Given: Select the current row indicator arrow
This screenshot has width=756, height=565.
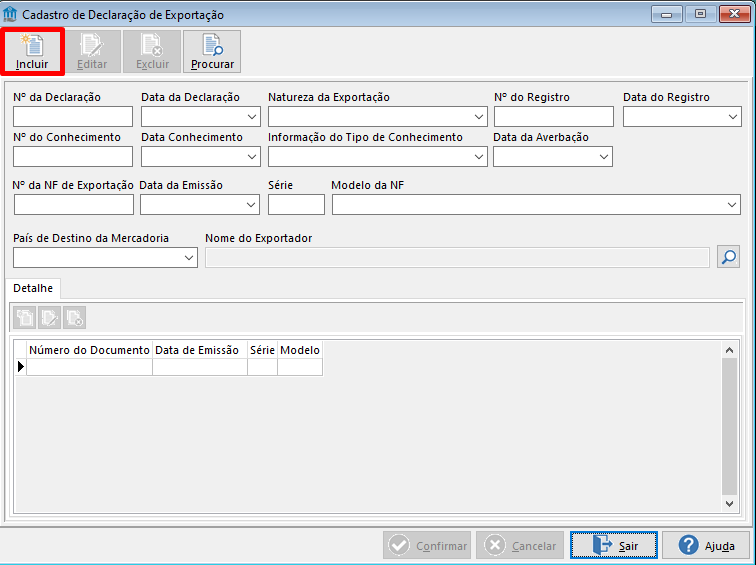Looking at the screenshot, I should point(20,367).
